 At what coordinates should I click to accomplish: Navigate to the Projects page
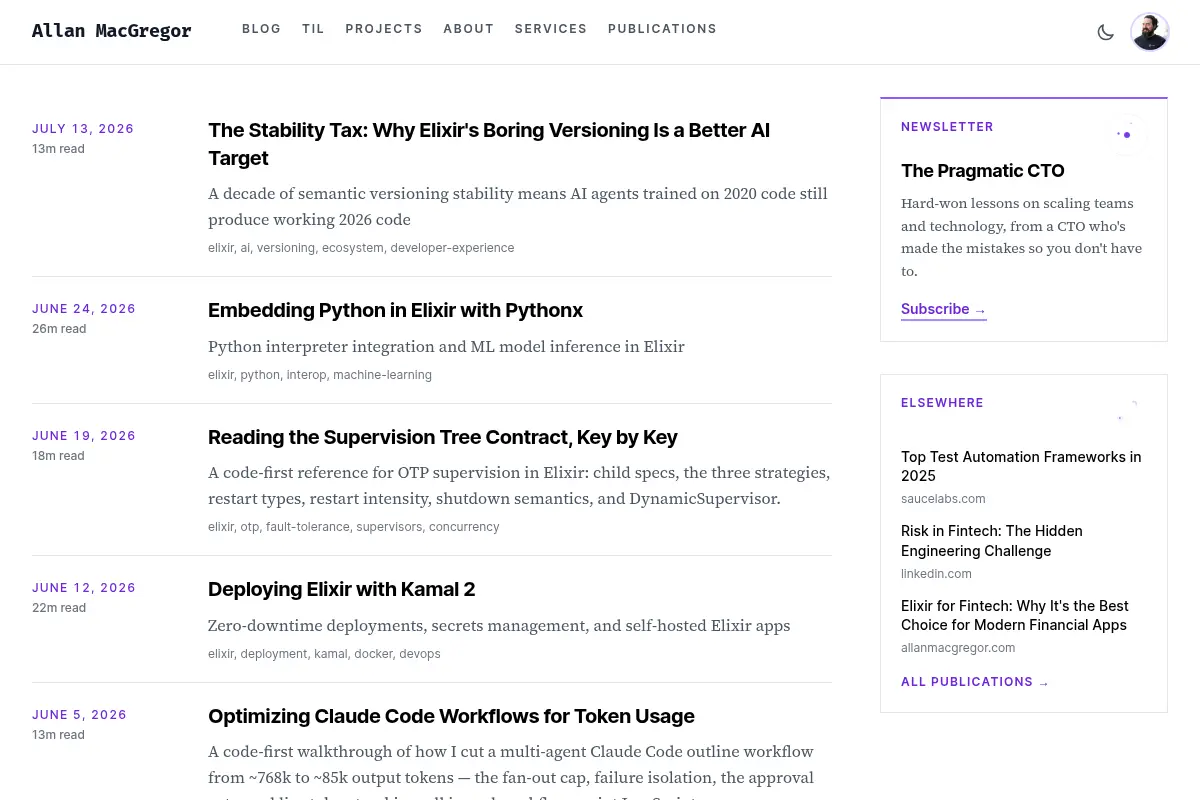coord(384,29)
